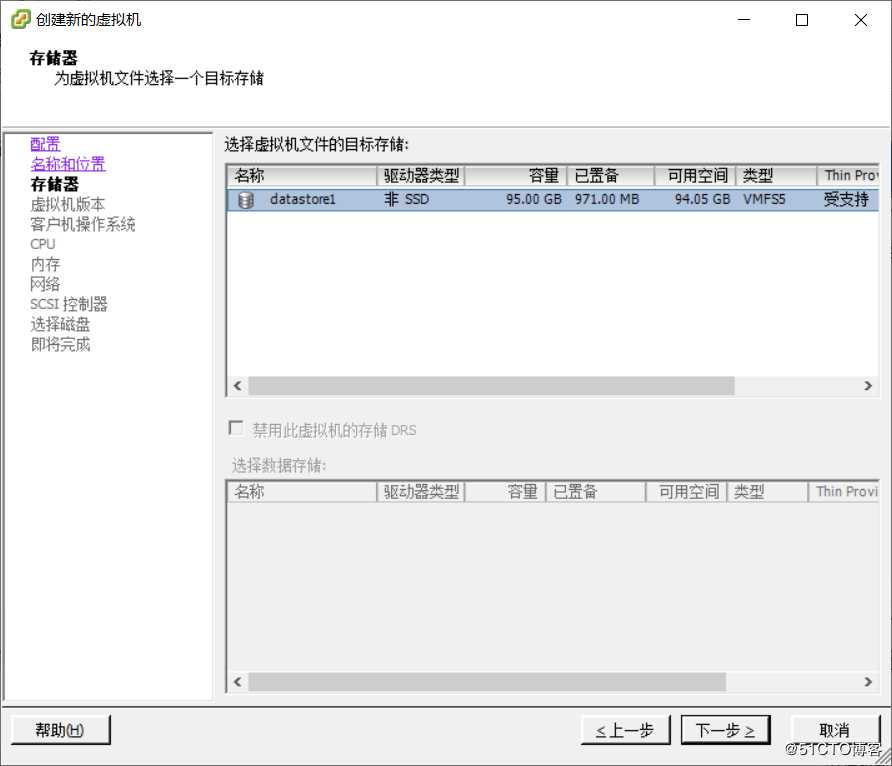Click the 驱动器类型 column header
892x766 pixels.
coord(420,174)
